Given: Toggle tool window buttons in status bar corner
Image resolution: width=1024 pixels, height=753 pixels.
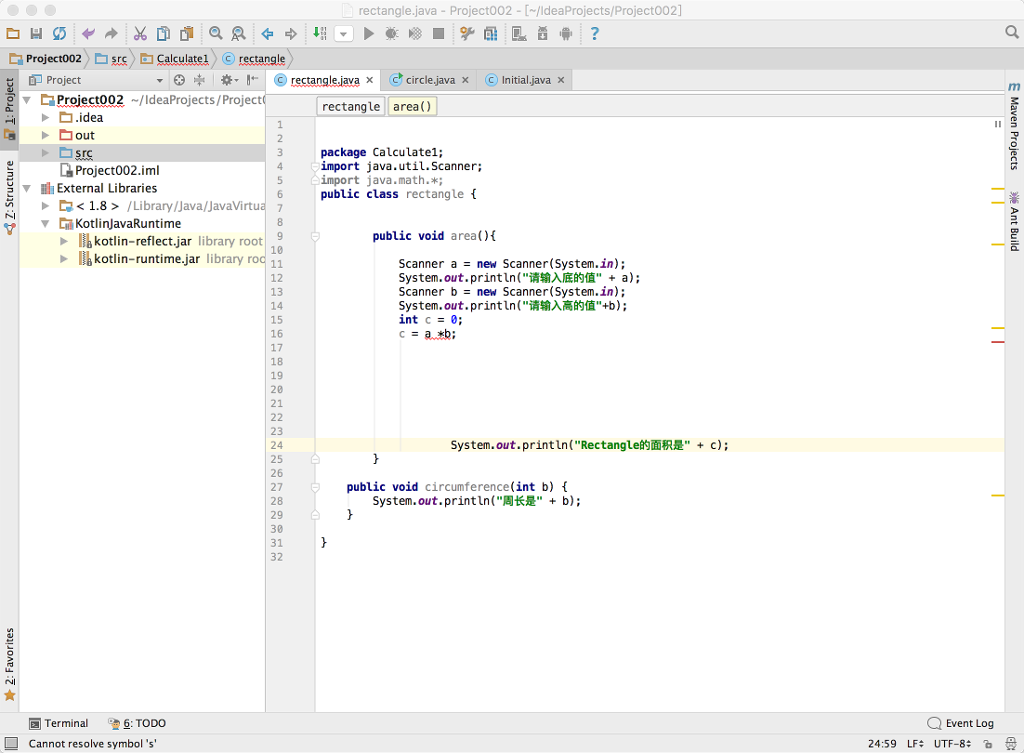Looking at the screenshot, I should tap(11, 743).
